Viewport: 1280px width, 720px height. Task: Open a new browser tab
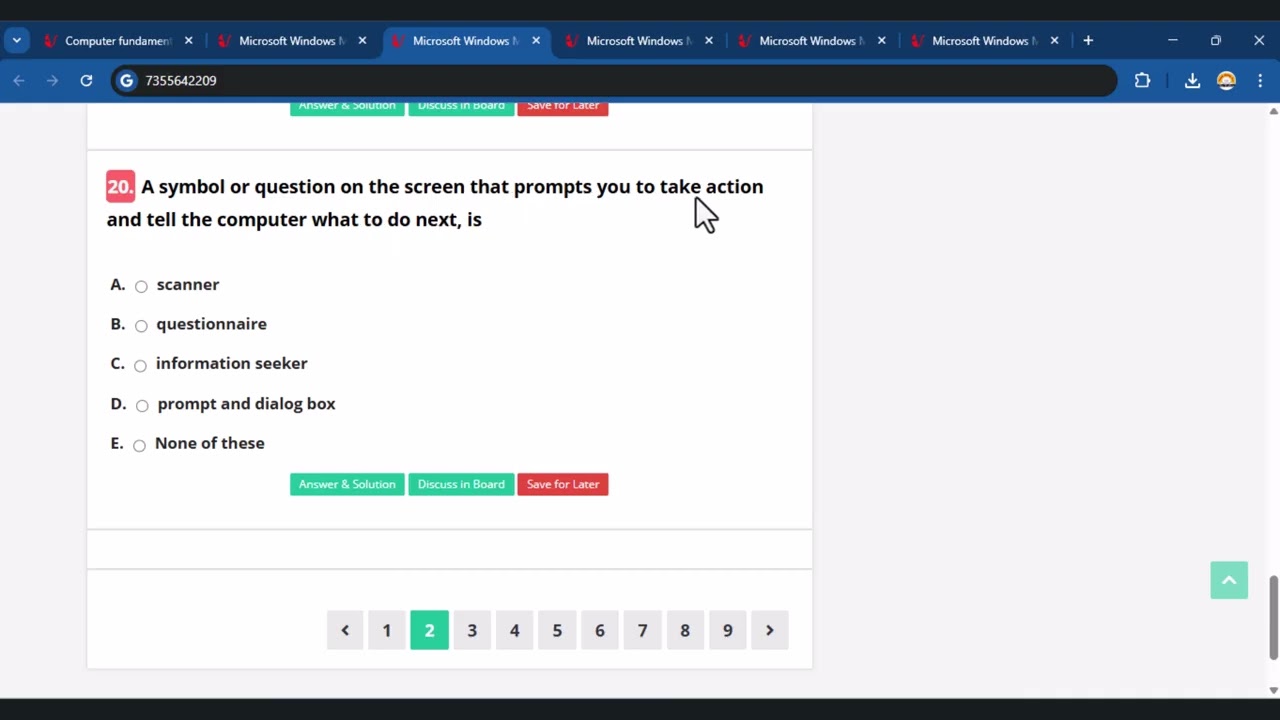(x=1088, y=41)
